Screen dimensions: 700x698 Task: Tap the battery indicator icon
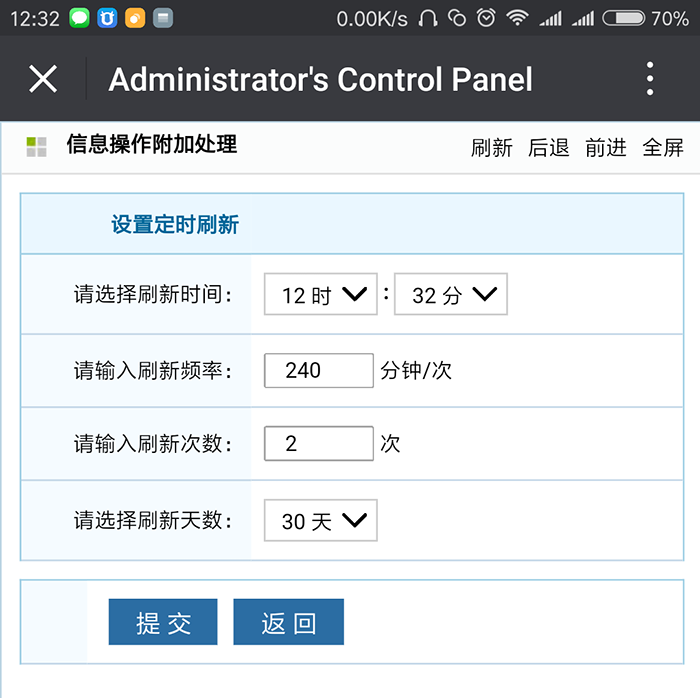point(624,18)
